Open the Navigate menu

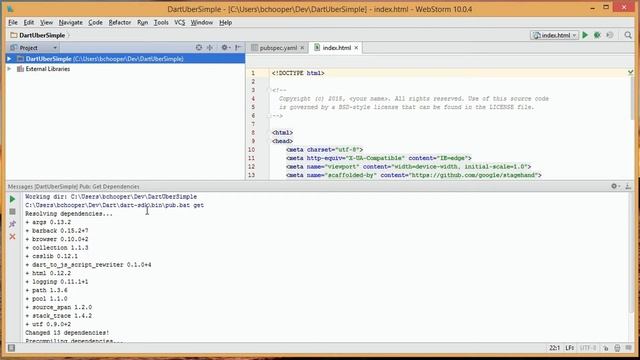(x=70, y=22)
